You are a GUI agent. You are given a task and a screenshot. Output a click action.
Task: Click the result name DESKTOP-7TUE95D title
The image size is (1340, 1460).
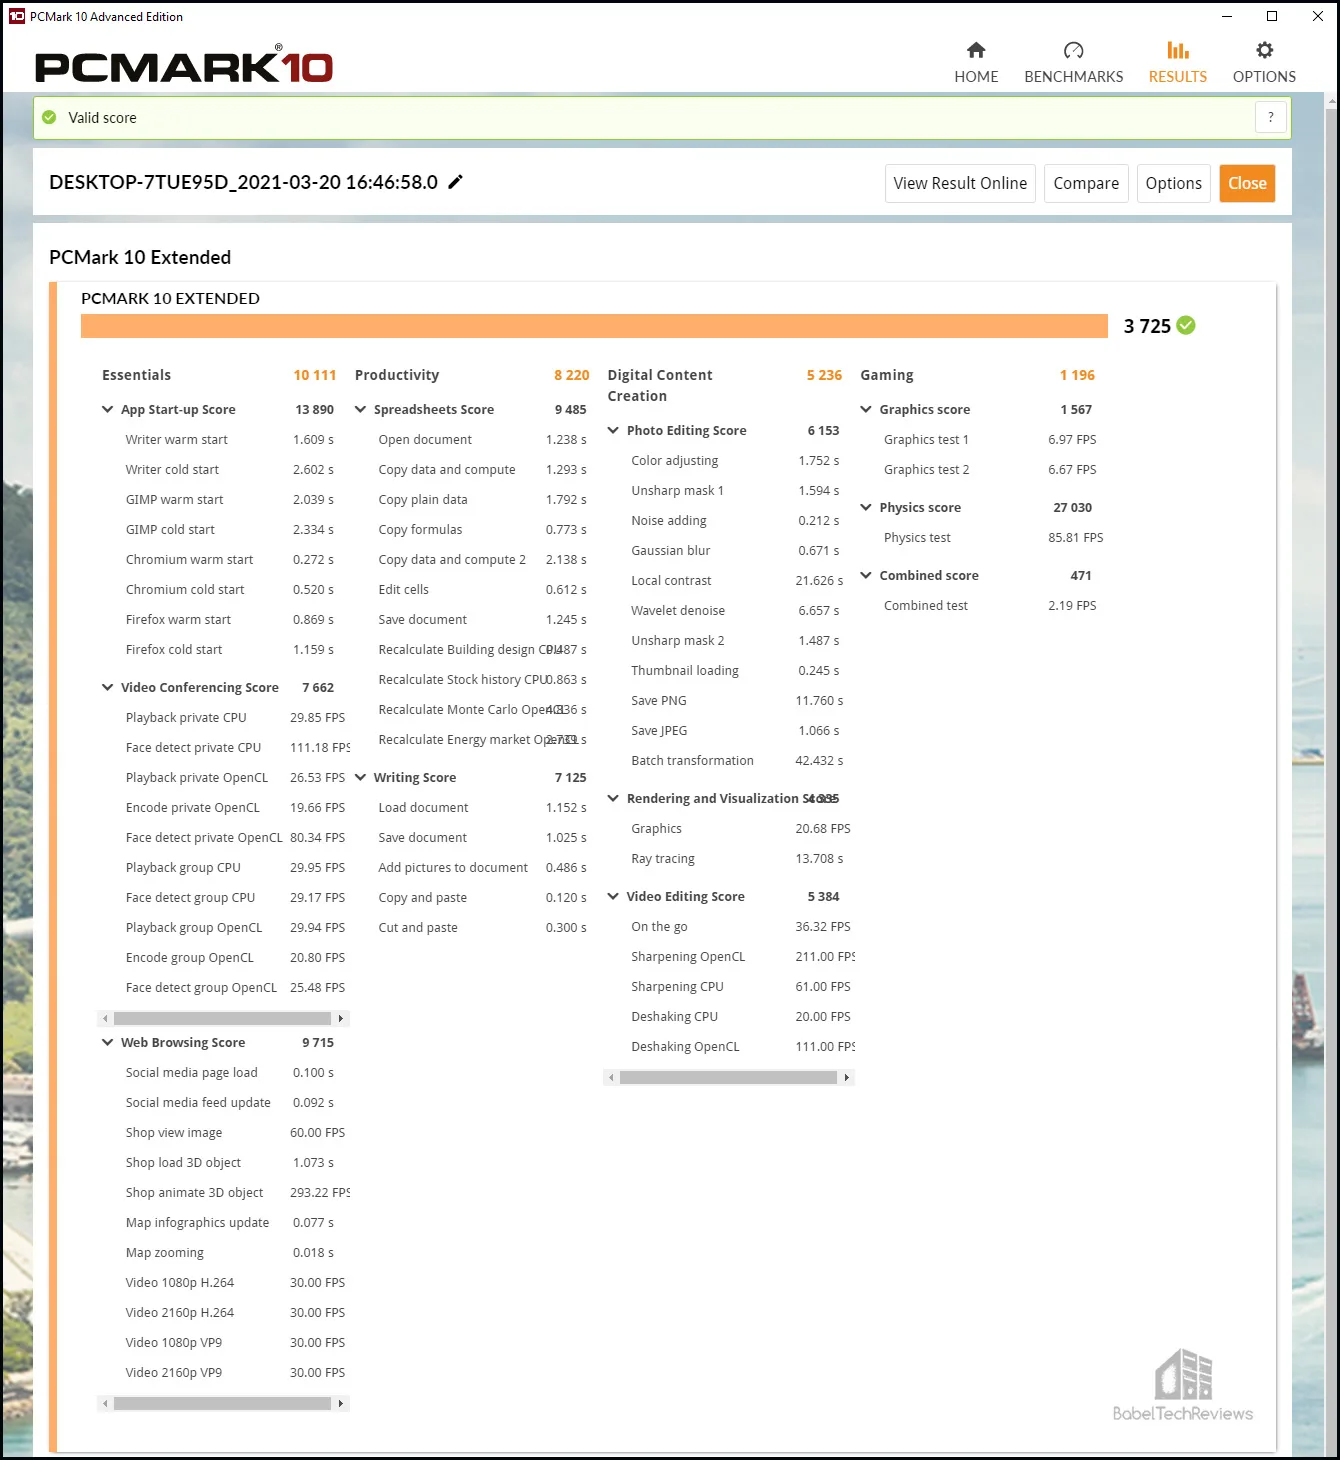[243, 182]
